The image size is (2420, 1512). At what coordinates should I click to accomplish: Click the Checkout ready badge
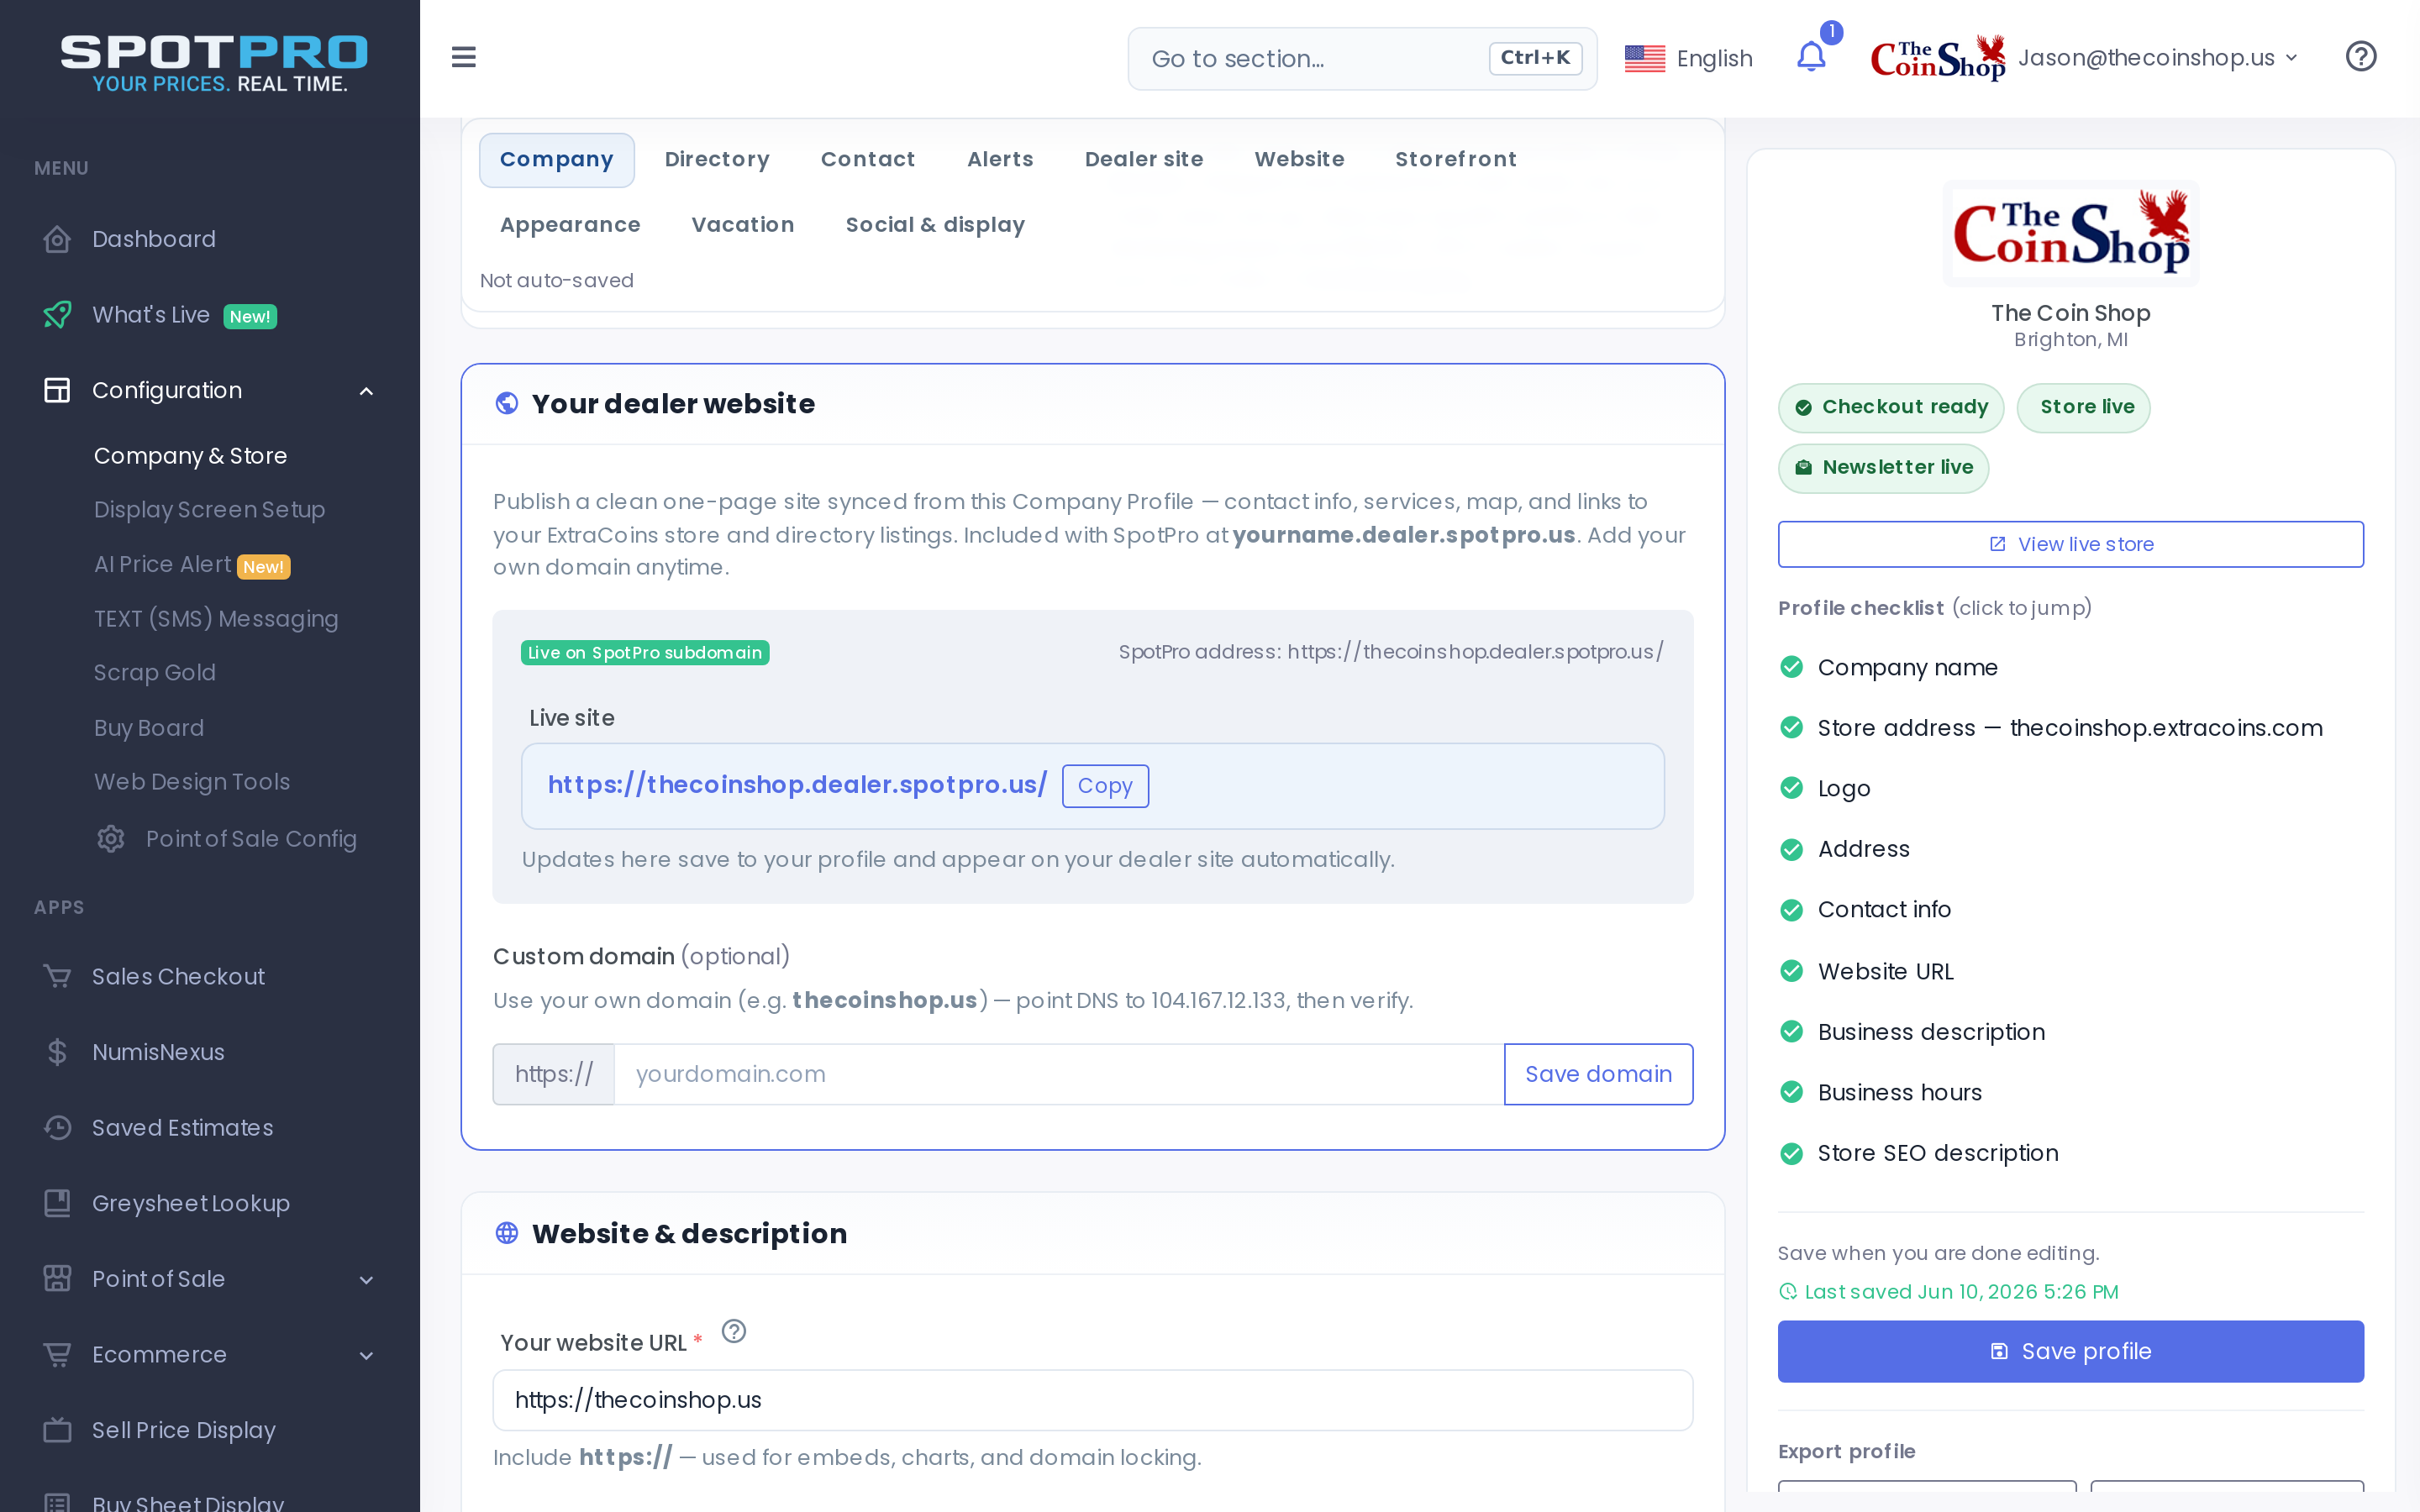[x=1891, y=408]
